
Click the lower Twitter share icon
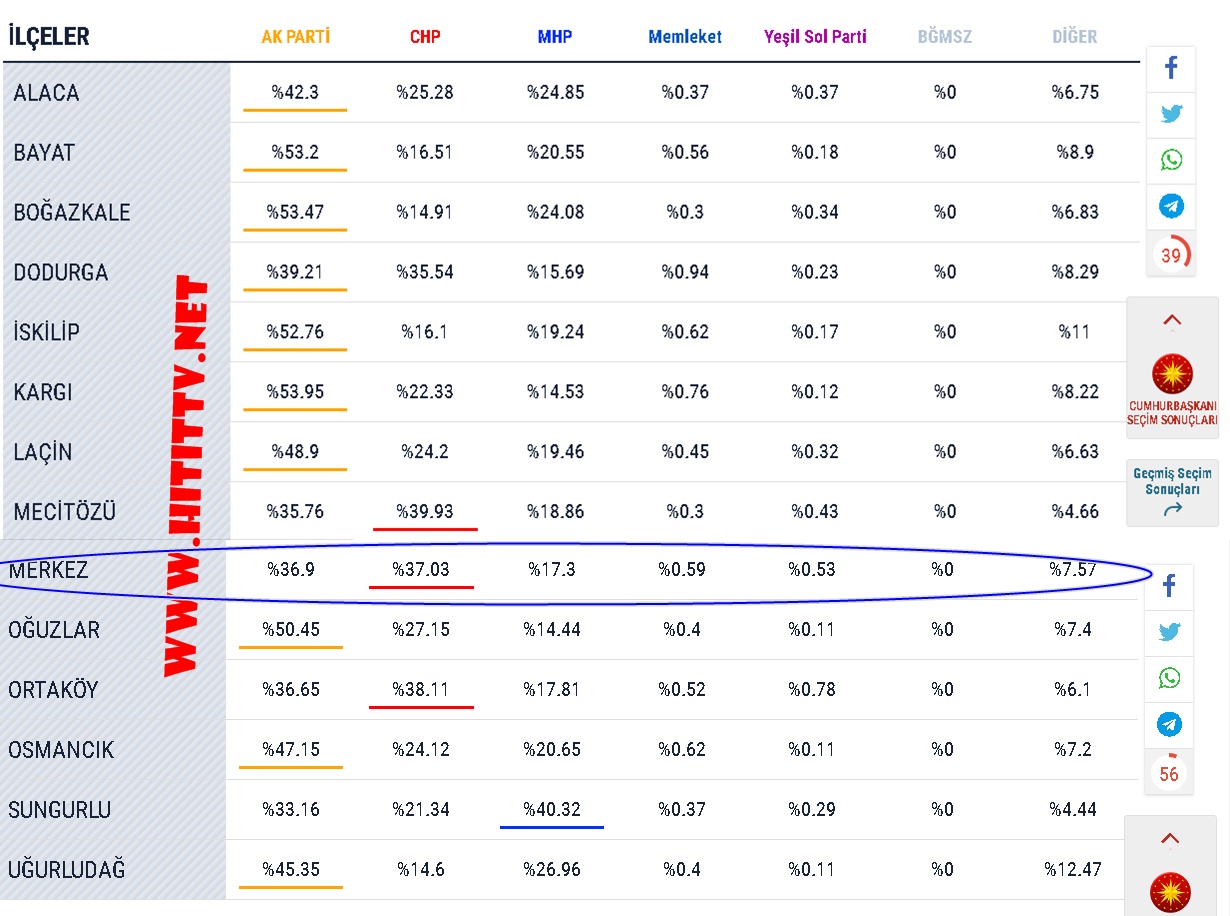1169,632
